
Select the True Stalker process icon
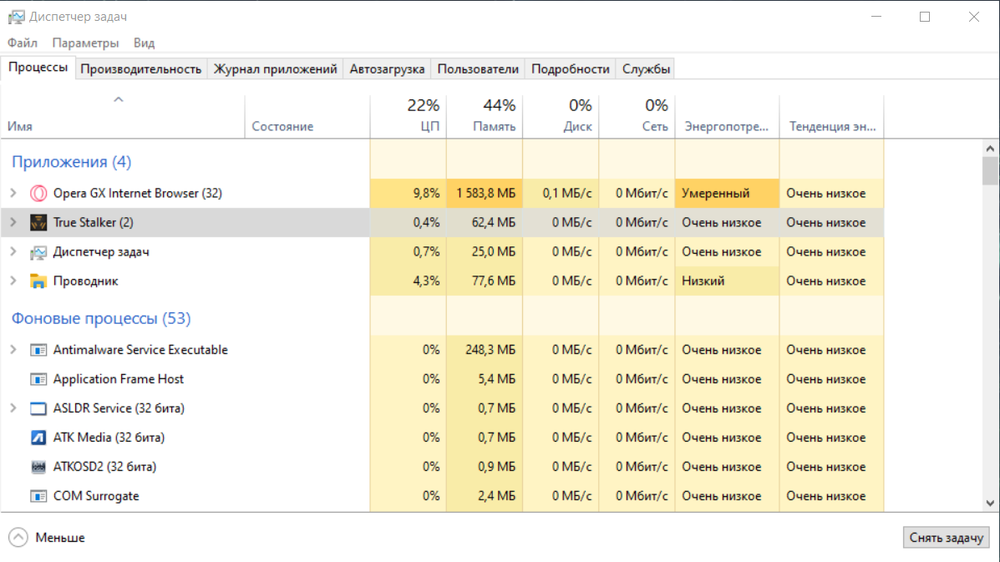coord(38,222)
